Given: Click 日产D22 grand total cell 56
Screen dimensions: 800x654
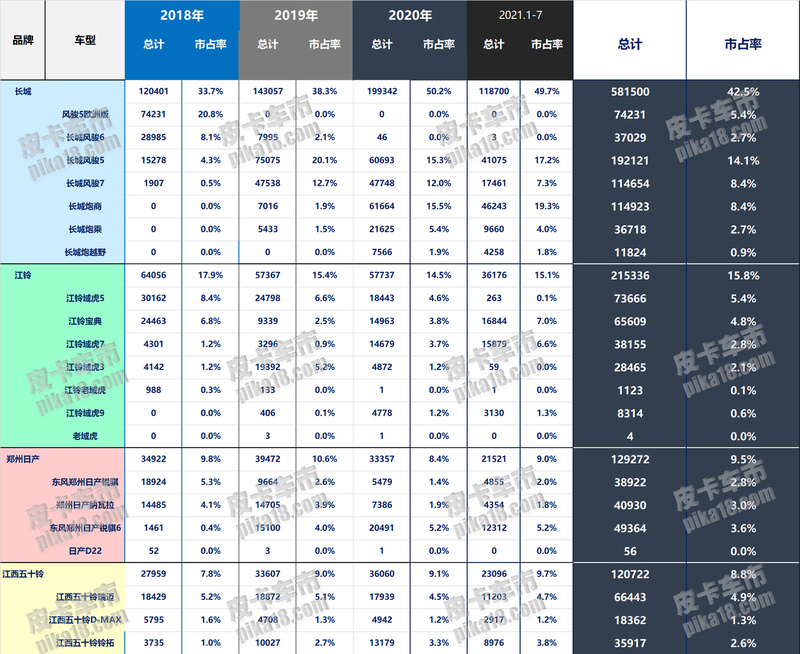Looking at the screenshot, I should click(630, 551).
